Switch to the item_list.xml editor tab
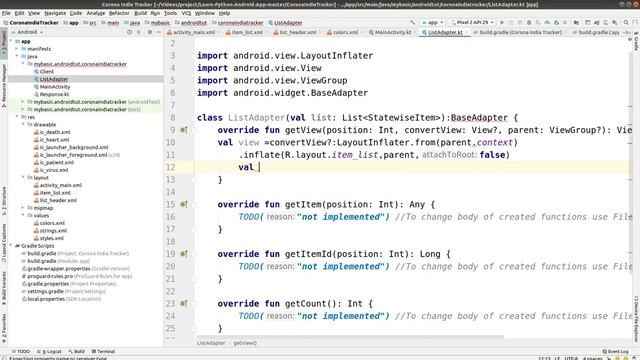 (x=247, y=32)
